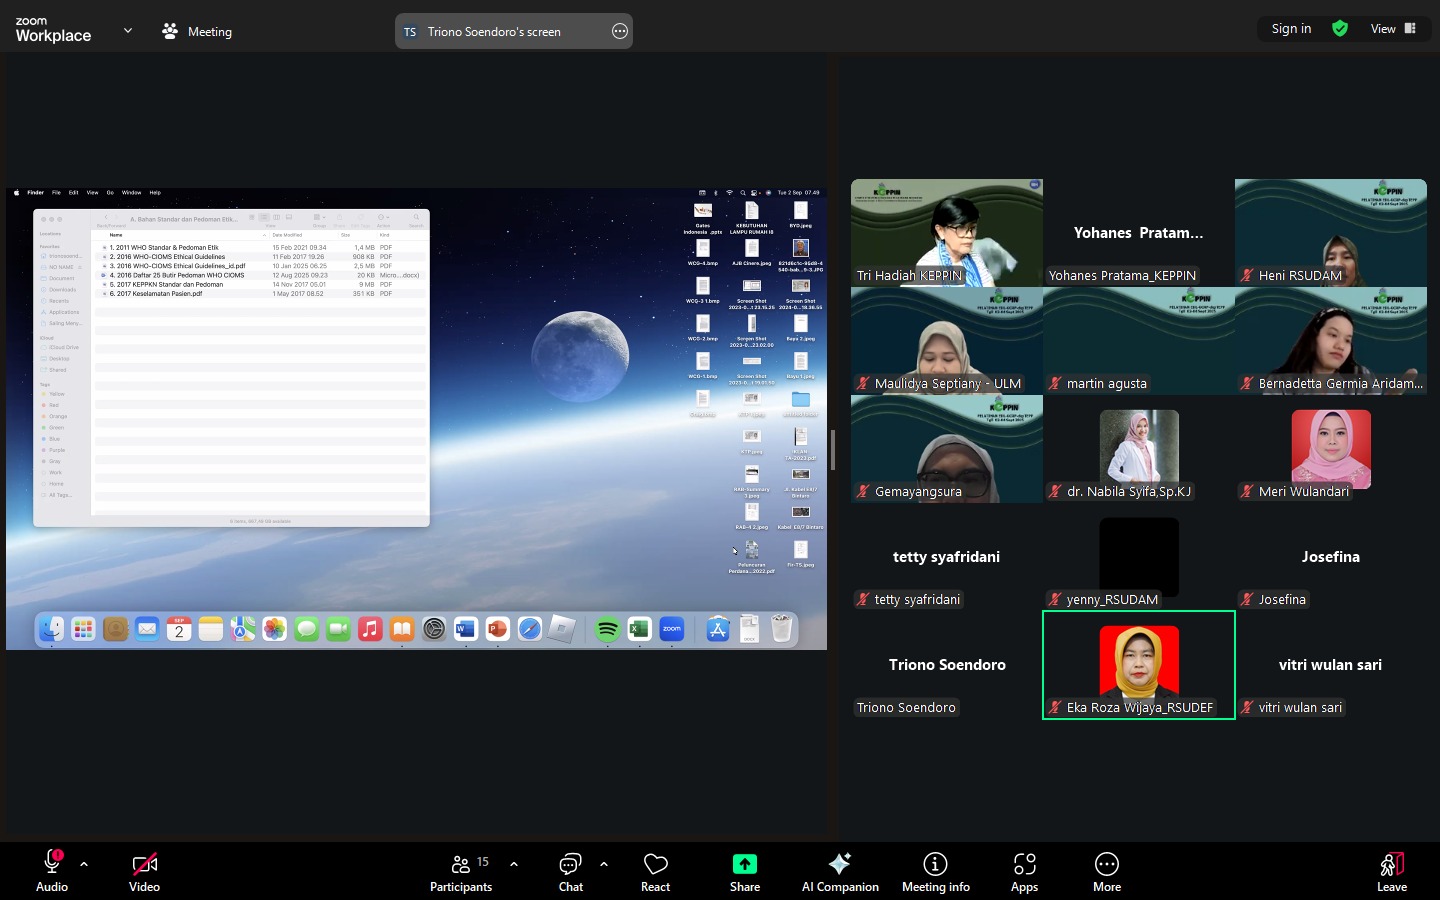Switch to the Meeting tab
Screen dimensions: 1440x900
click(197, 31)
